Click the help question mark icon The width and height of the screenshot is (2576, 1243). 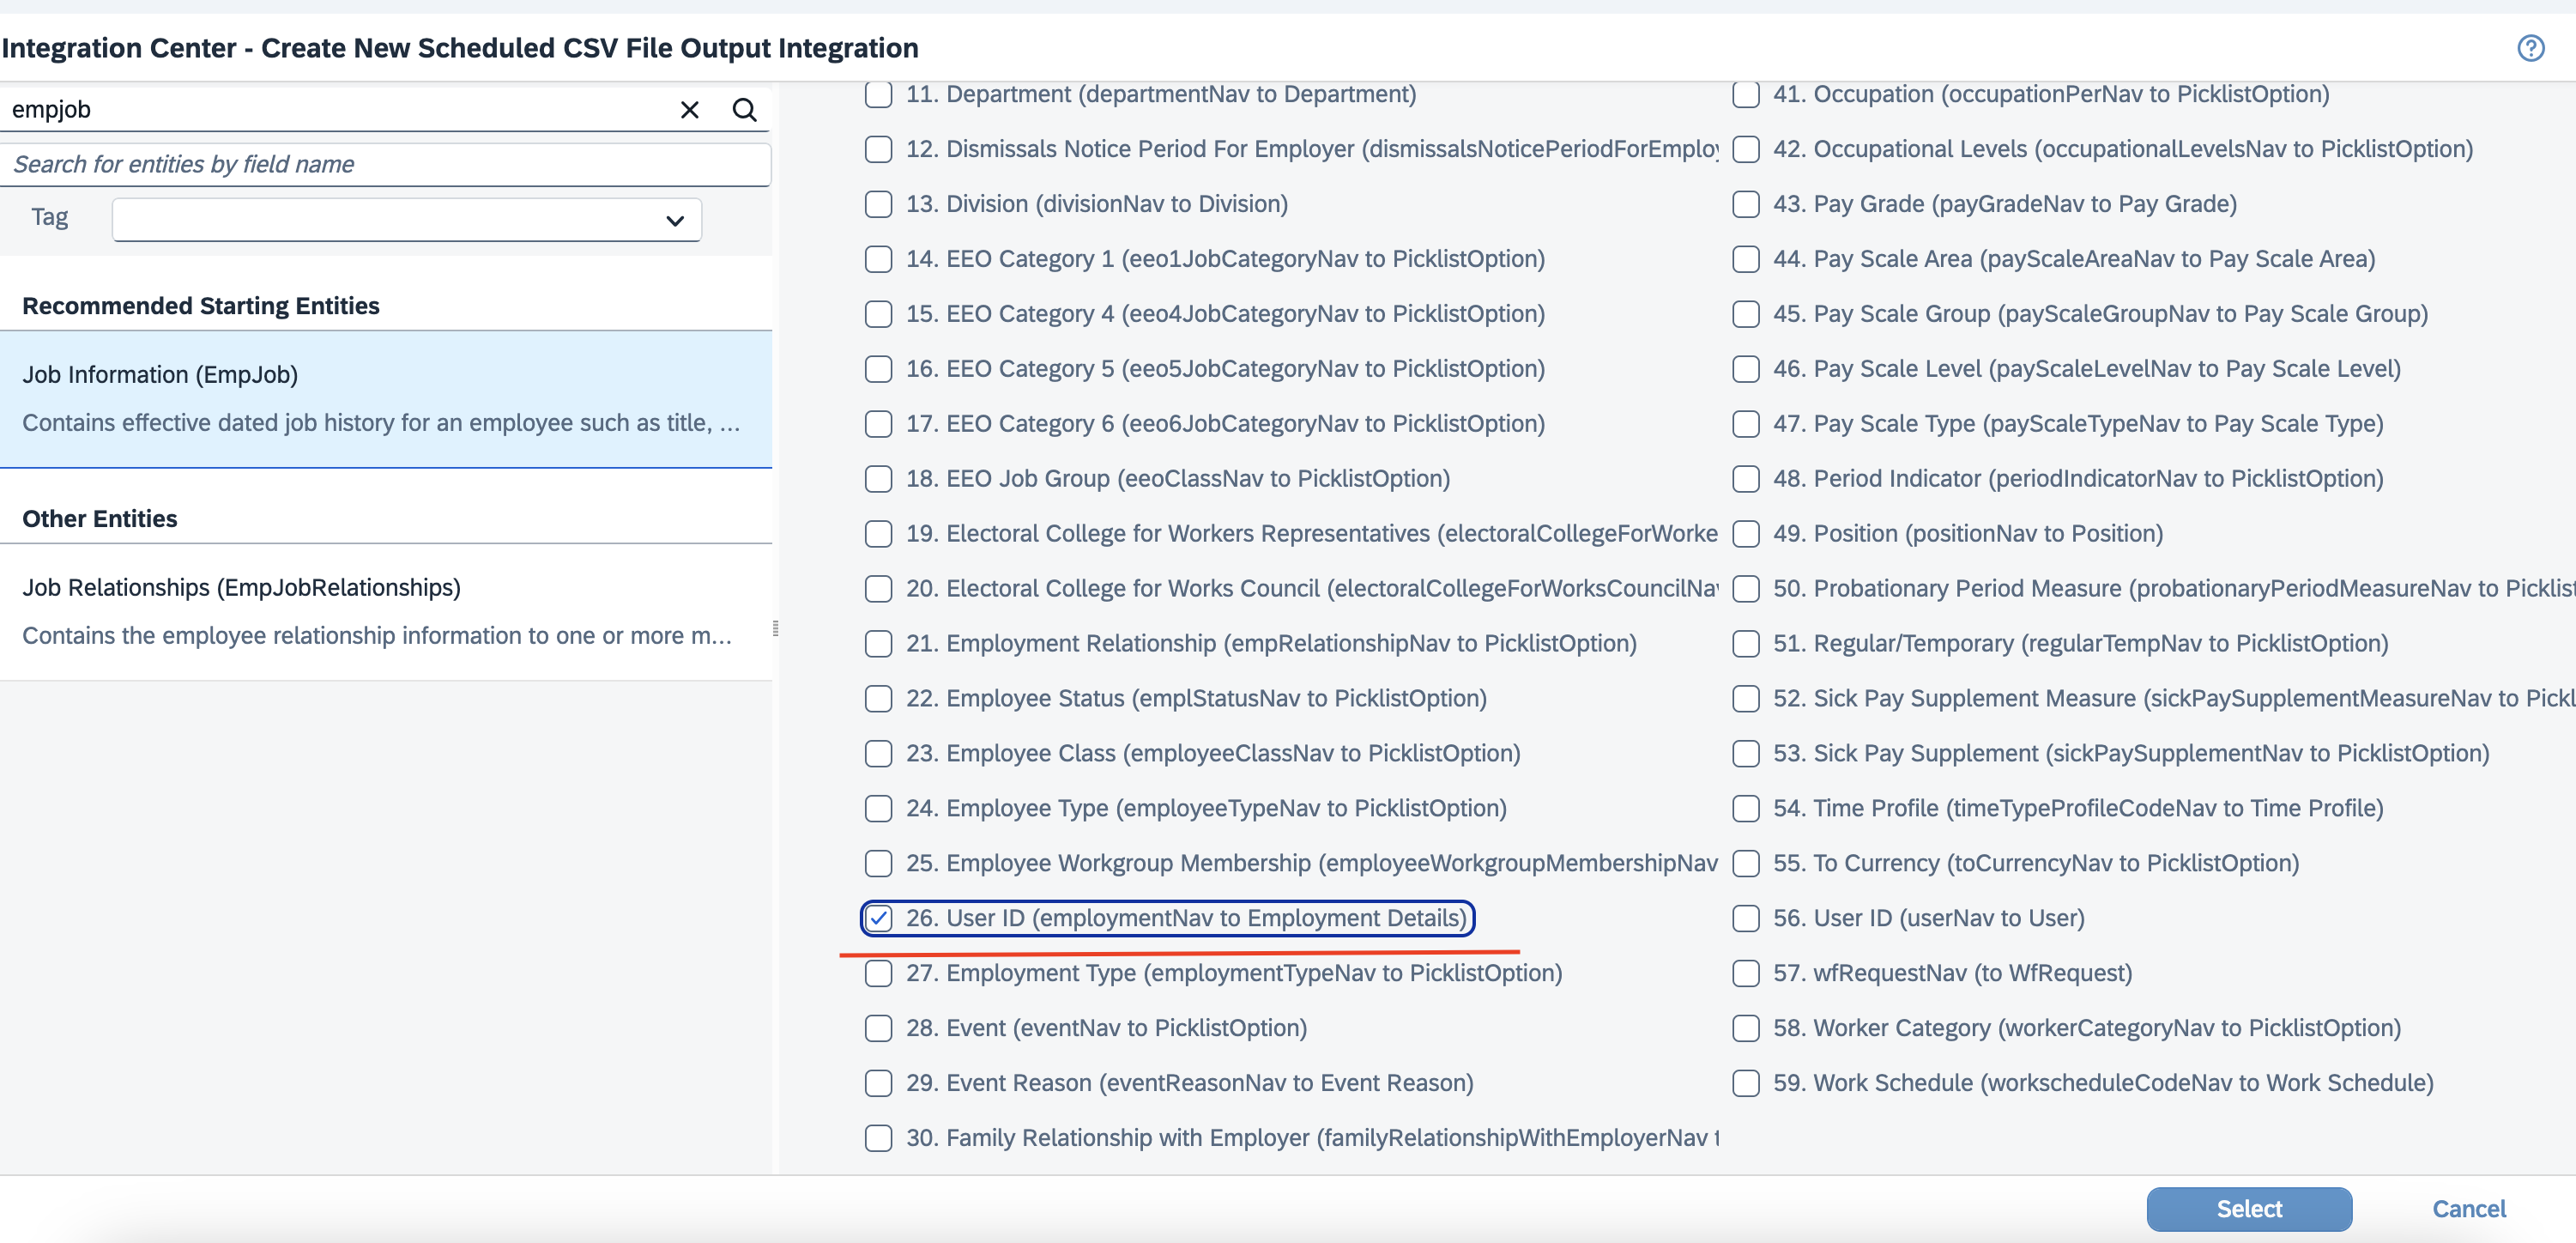pos(2530,48)
